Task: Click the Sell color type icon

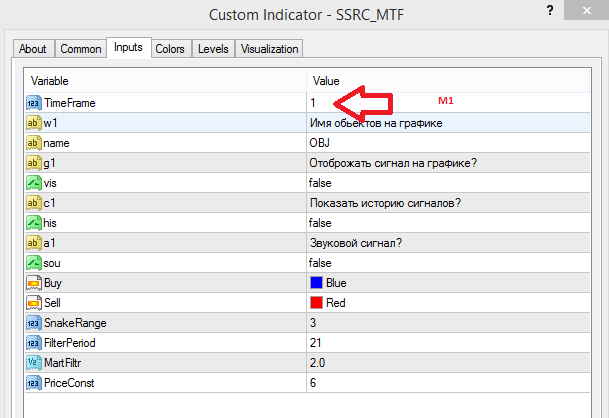Action: (34, 303)
